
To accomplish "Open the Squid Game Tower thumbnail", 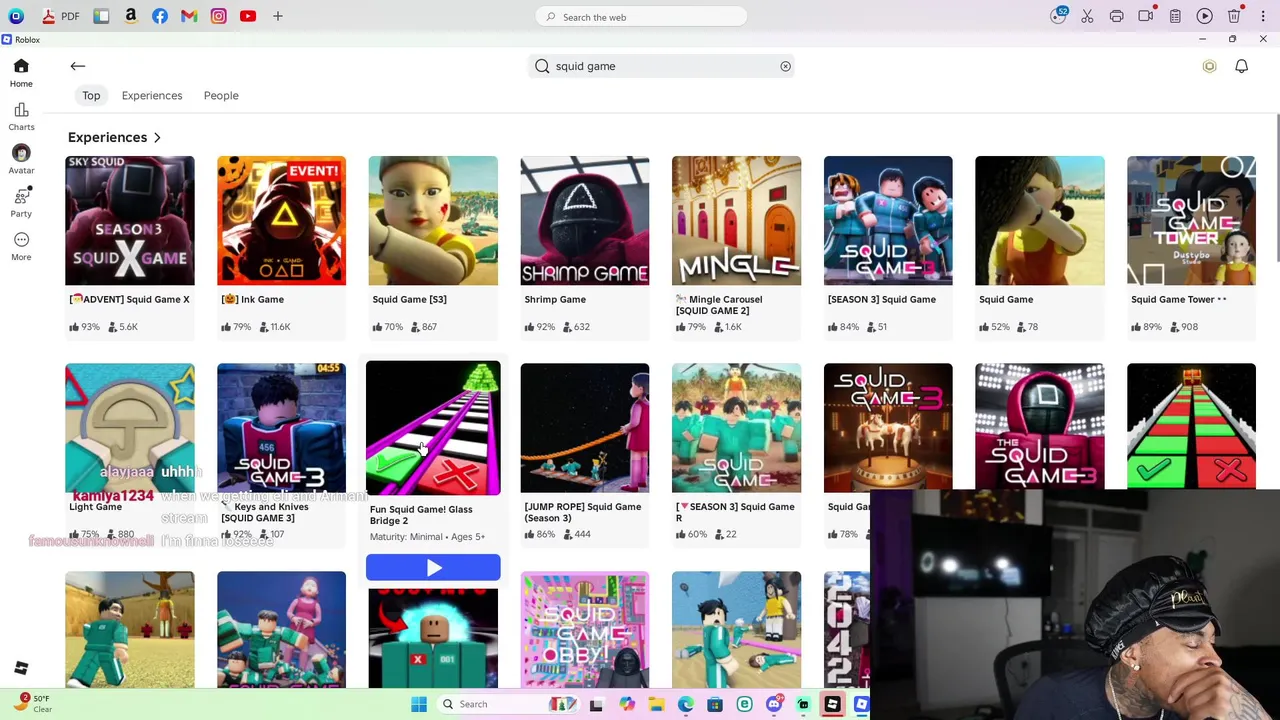I will click(1191, 220).
